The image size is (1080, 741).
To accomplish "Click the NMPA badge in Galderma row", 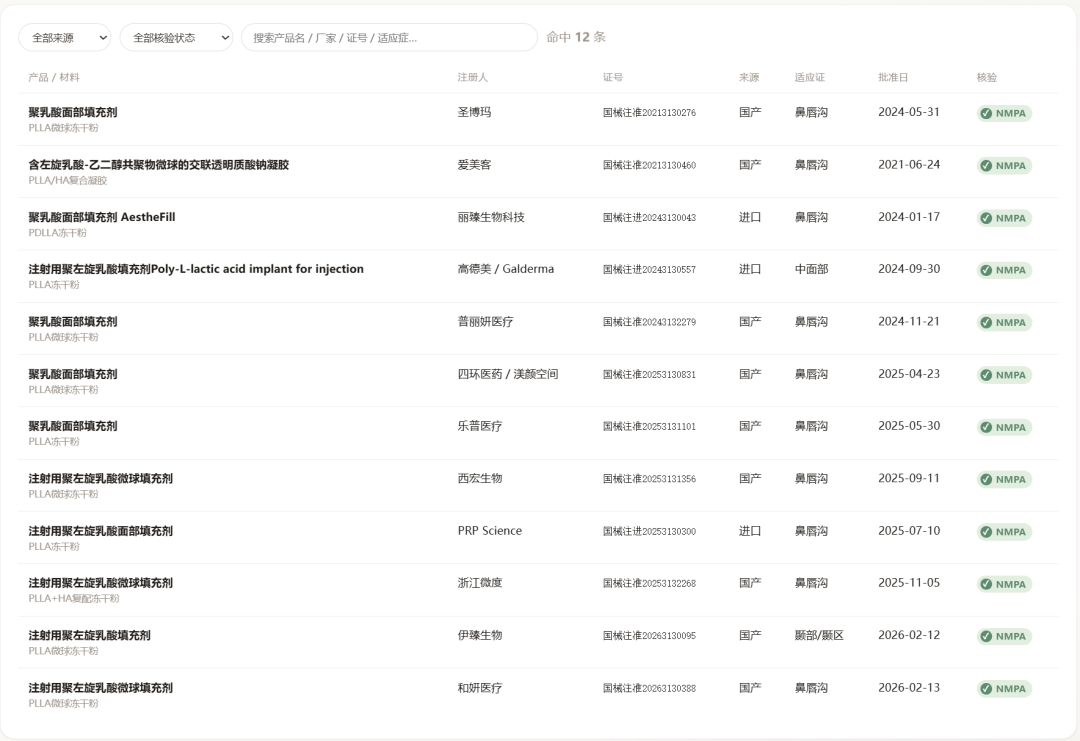I will [x=1004, y=270].
